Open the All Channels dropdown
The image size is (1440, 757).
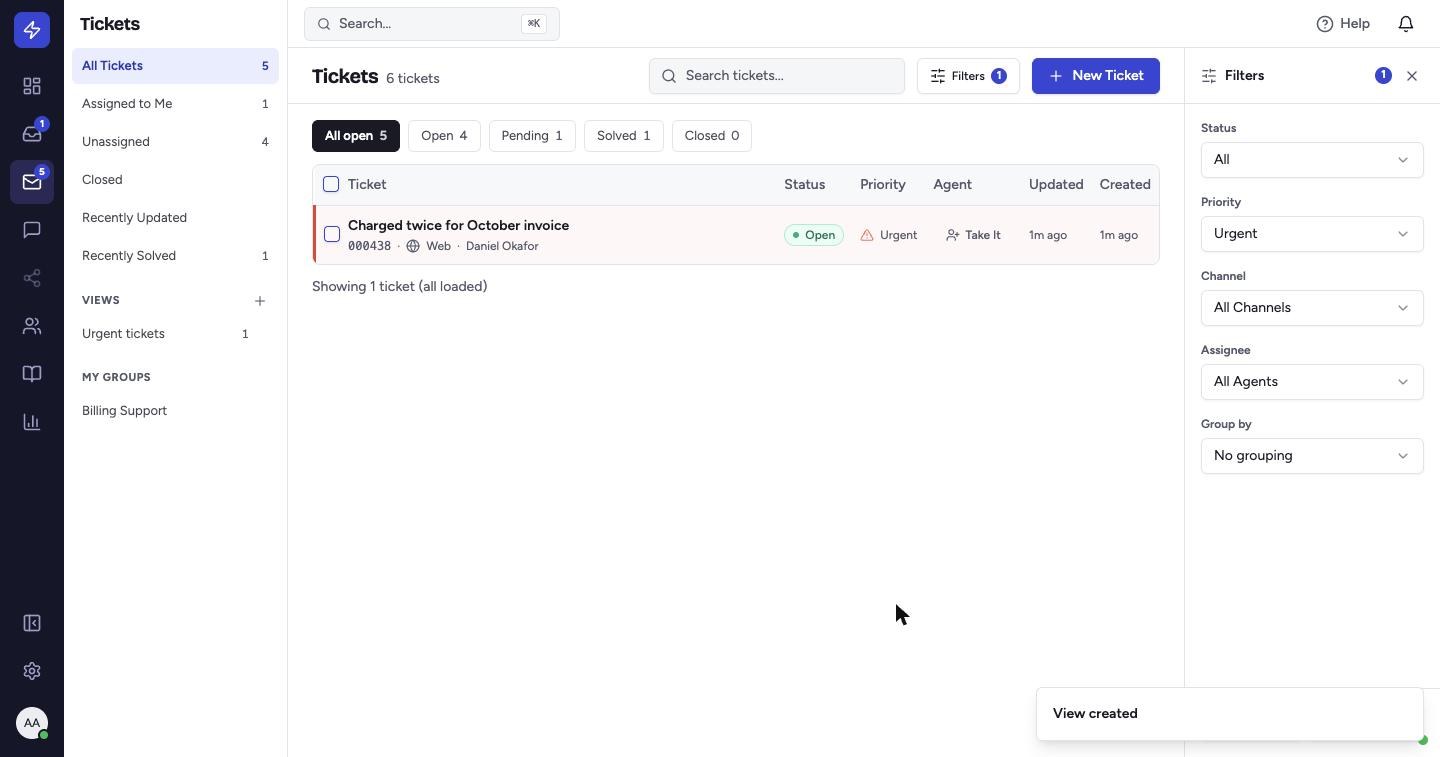coord(1312,308)
